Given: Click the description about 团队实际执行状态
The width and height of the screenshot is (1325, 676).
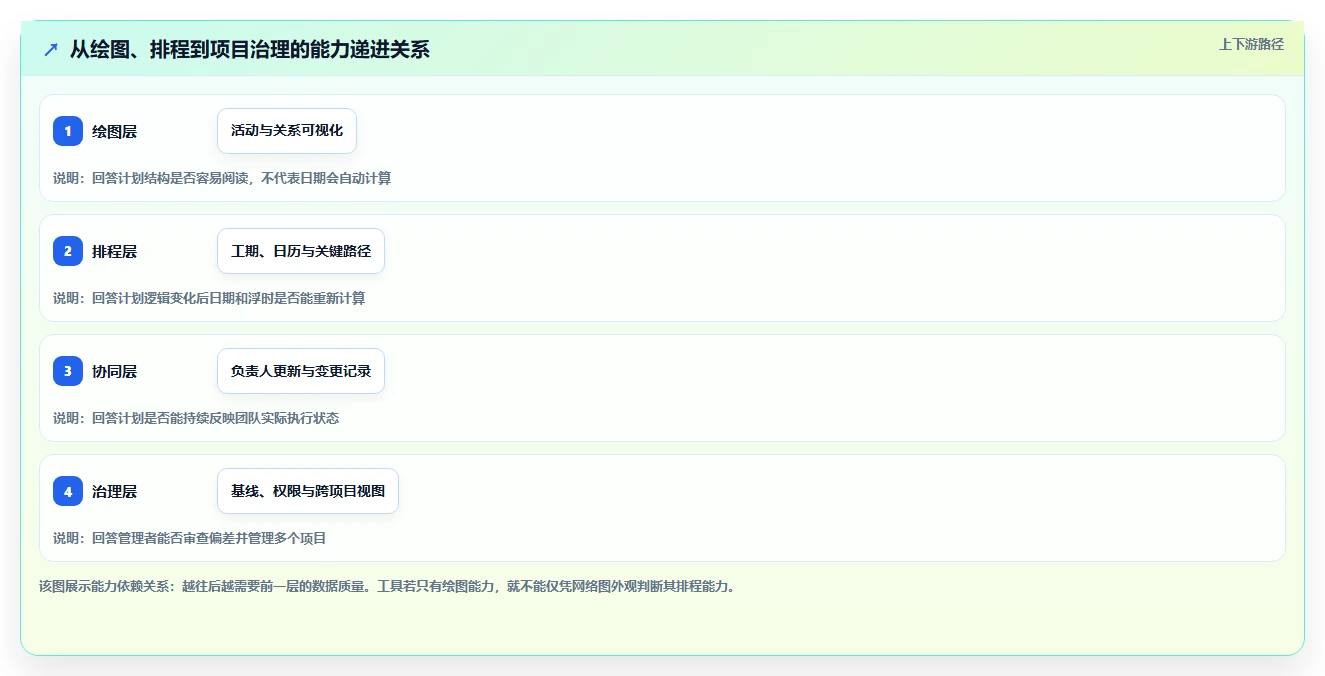Looking at the screenshot, I should coord(196,418).
